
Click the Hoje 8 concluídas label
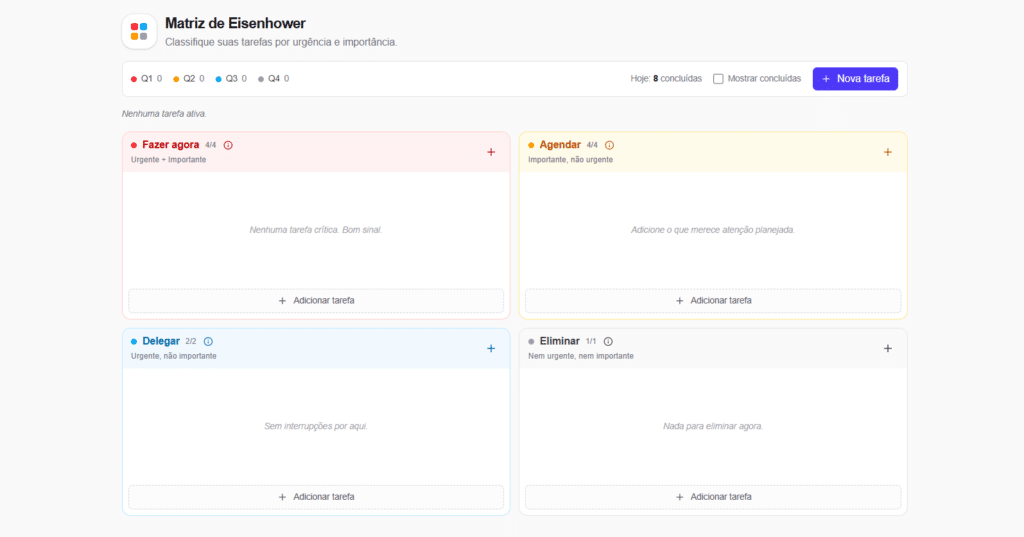coord(666,79)
